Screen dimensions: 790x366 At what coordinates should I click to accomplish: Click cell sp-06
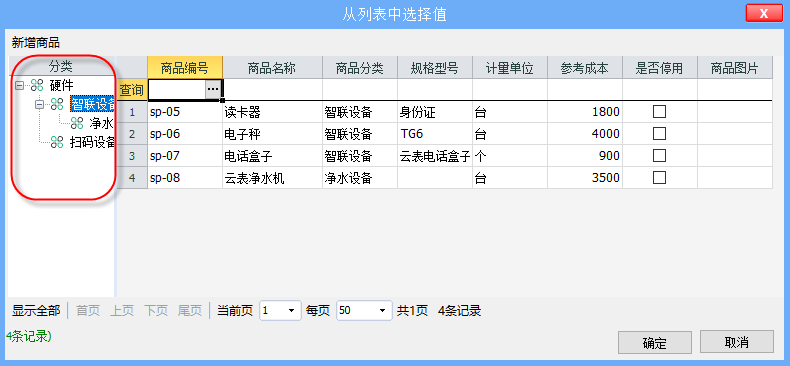pyautogui.click(x=185, y=134)
